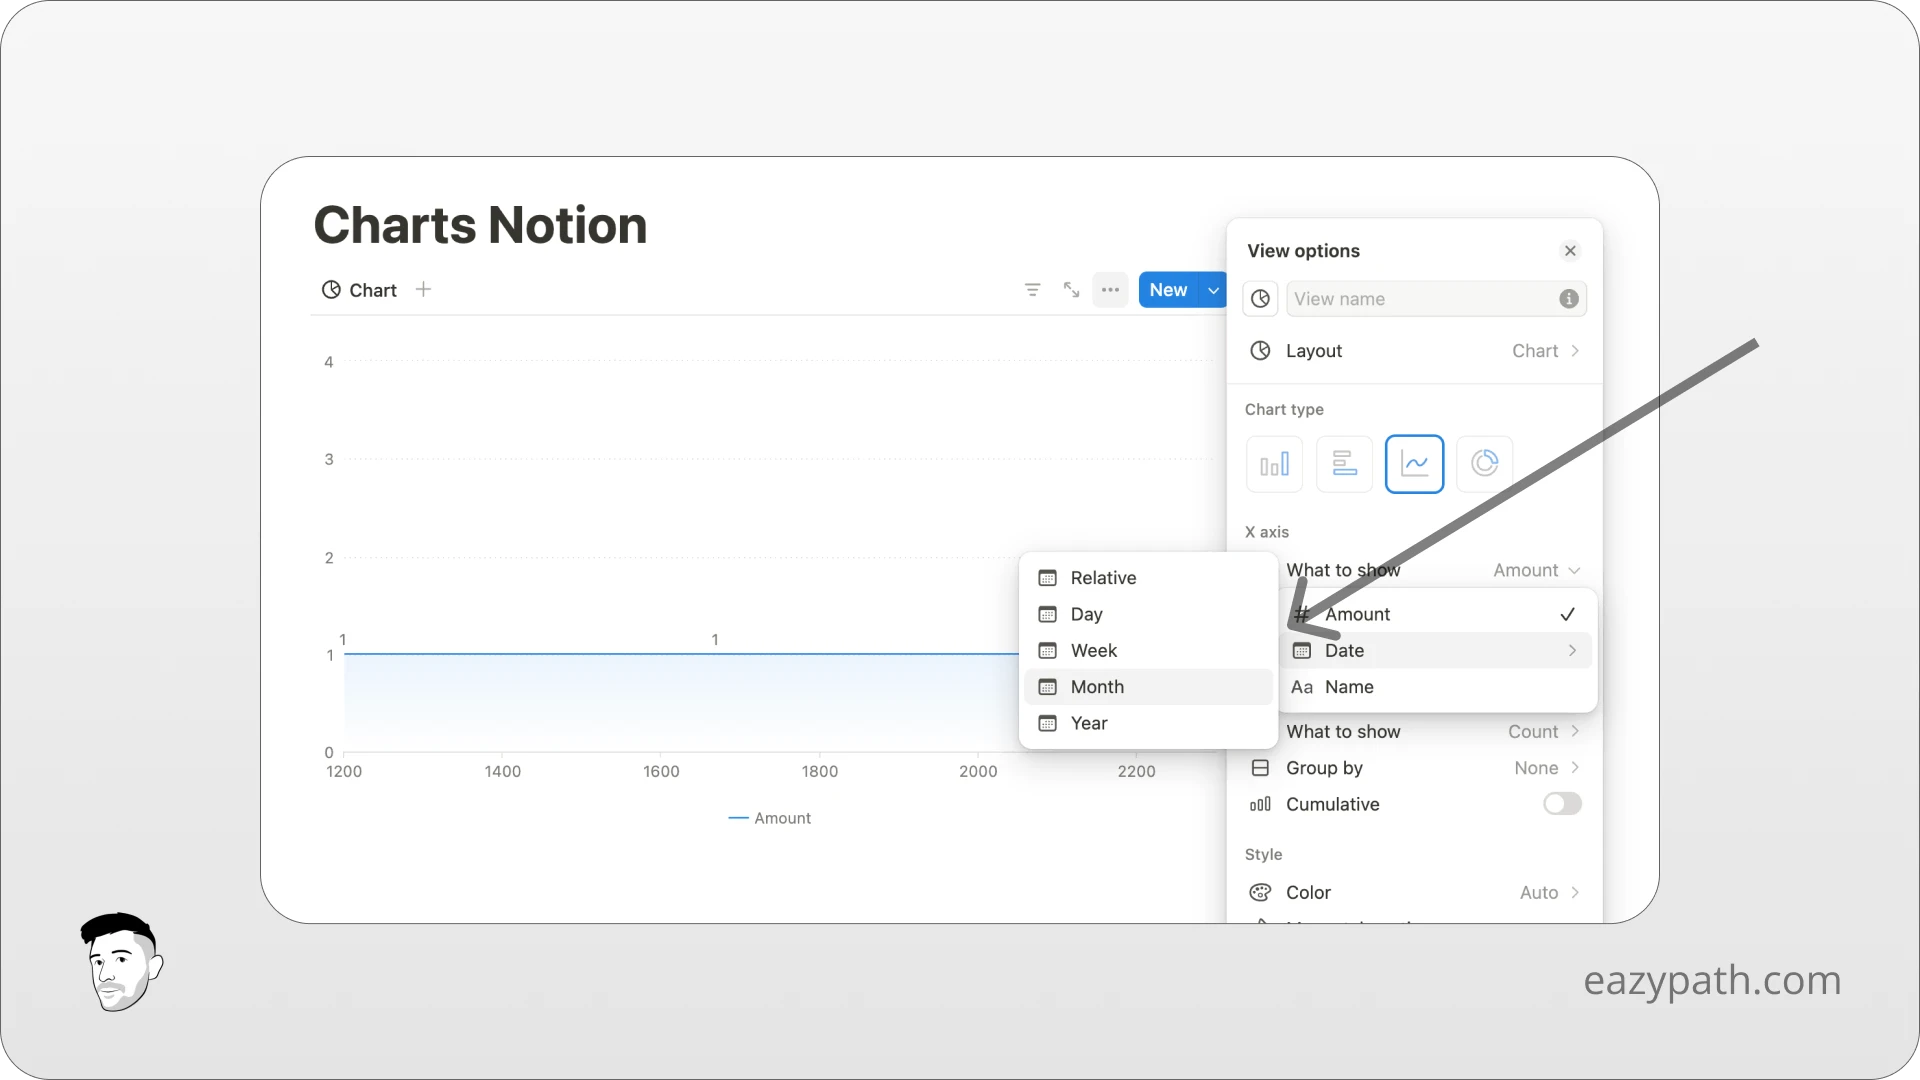Toggle the Cumulative switch on
Viewport: 1920px width, 1080px height.
pyautogui.click(x=1563, y=803)
